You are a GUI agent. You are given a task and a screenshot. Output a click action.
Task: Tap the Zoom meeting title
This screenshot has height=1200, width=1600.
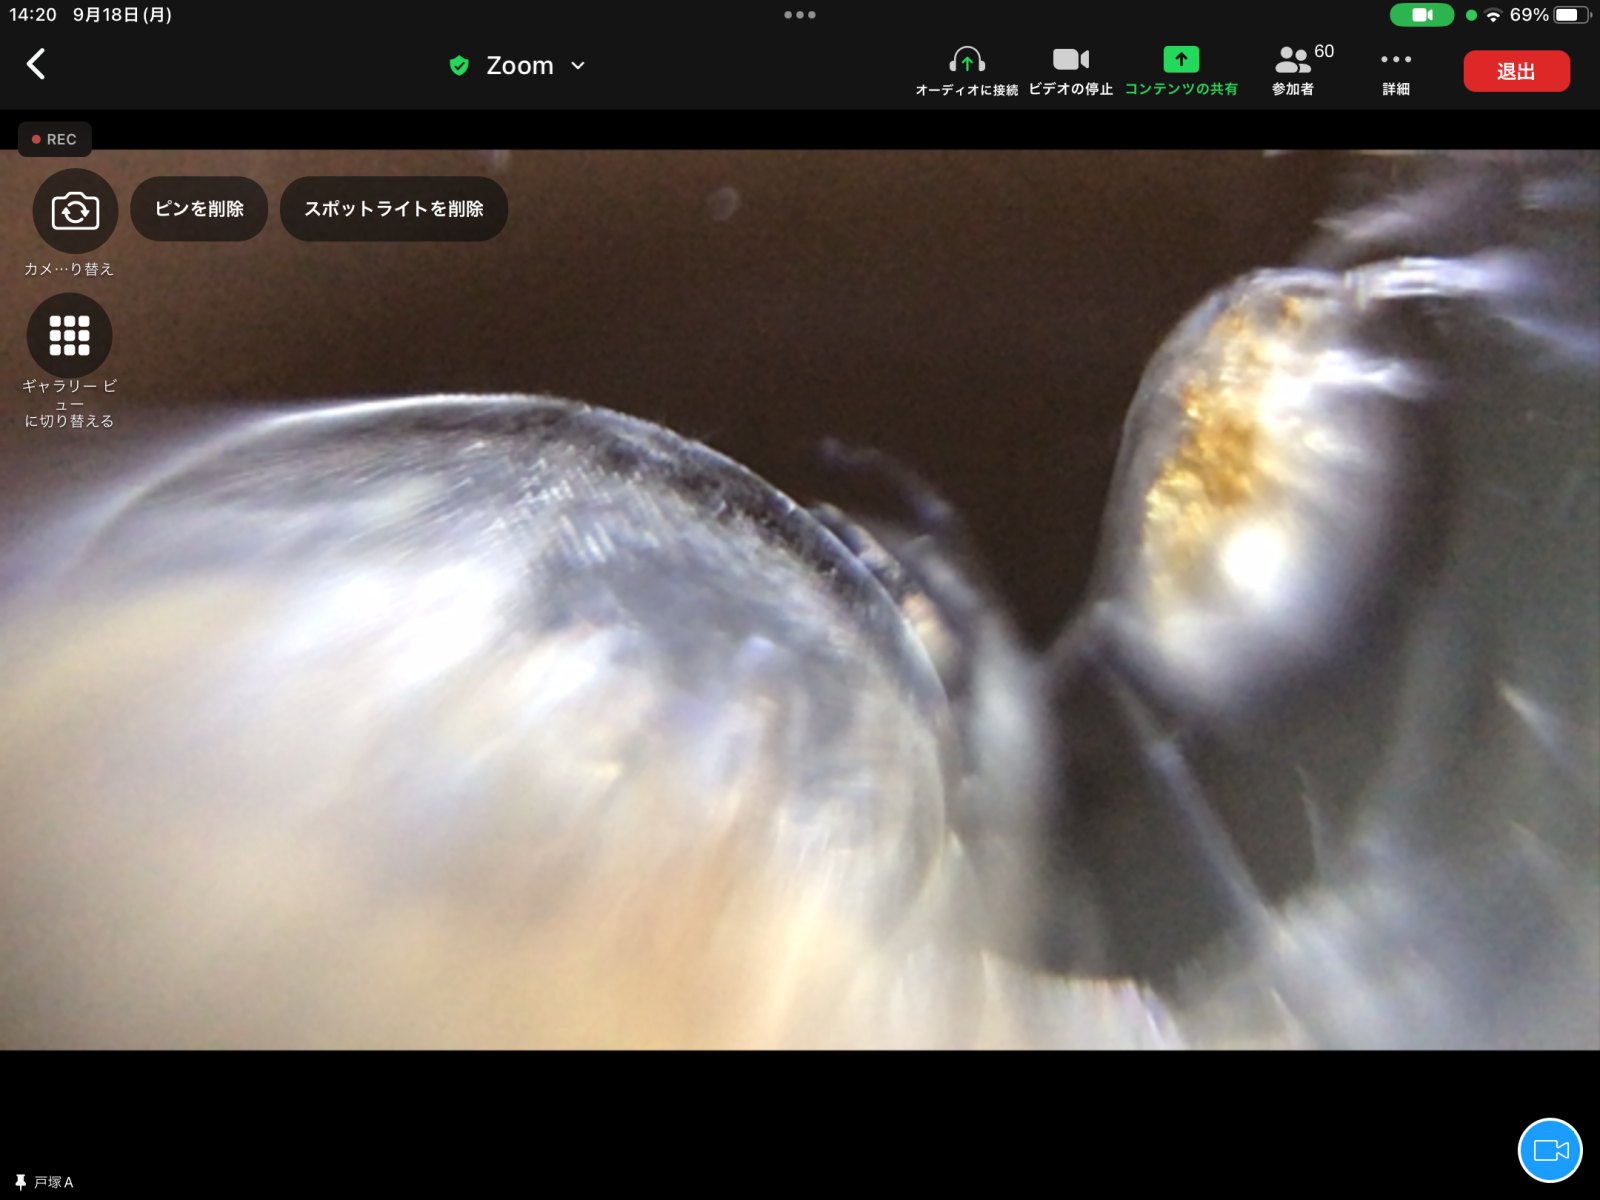(519, 66)
